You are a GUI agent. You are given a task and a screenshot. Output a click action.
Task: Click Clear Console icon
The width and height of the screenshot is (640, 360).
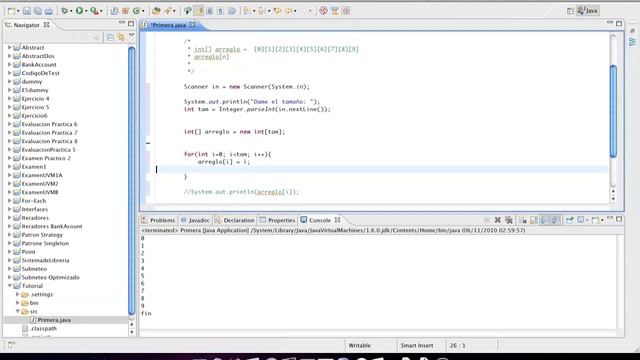click(x=523, y=220)
